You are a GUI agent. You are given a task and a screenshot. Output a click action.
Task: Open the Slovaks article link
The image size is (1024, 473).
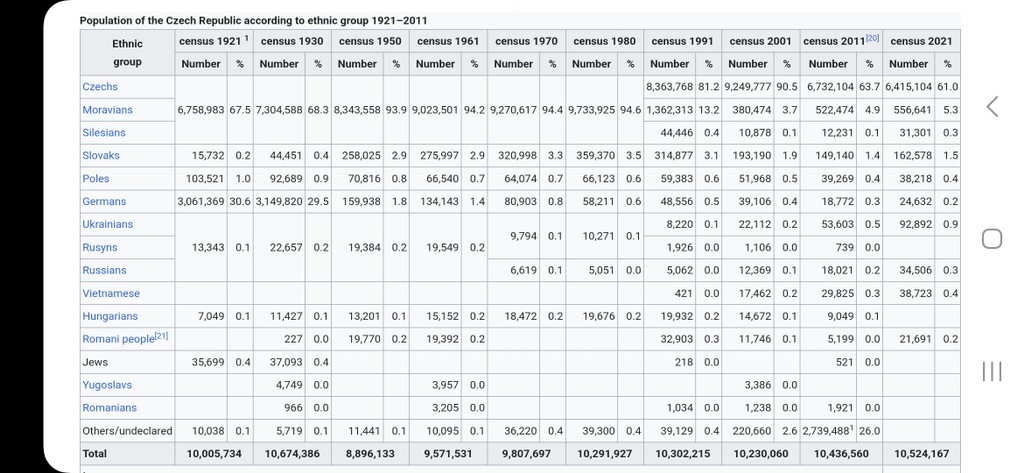pyautogui.click(x=101, y=155)
